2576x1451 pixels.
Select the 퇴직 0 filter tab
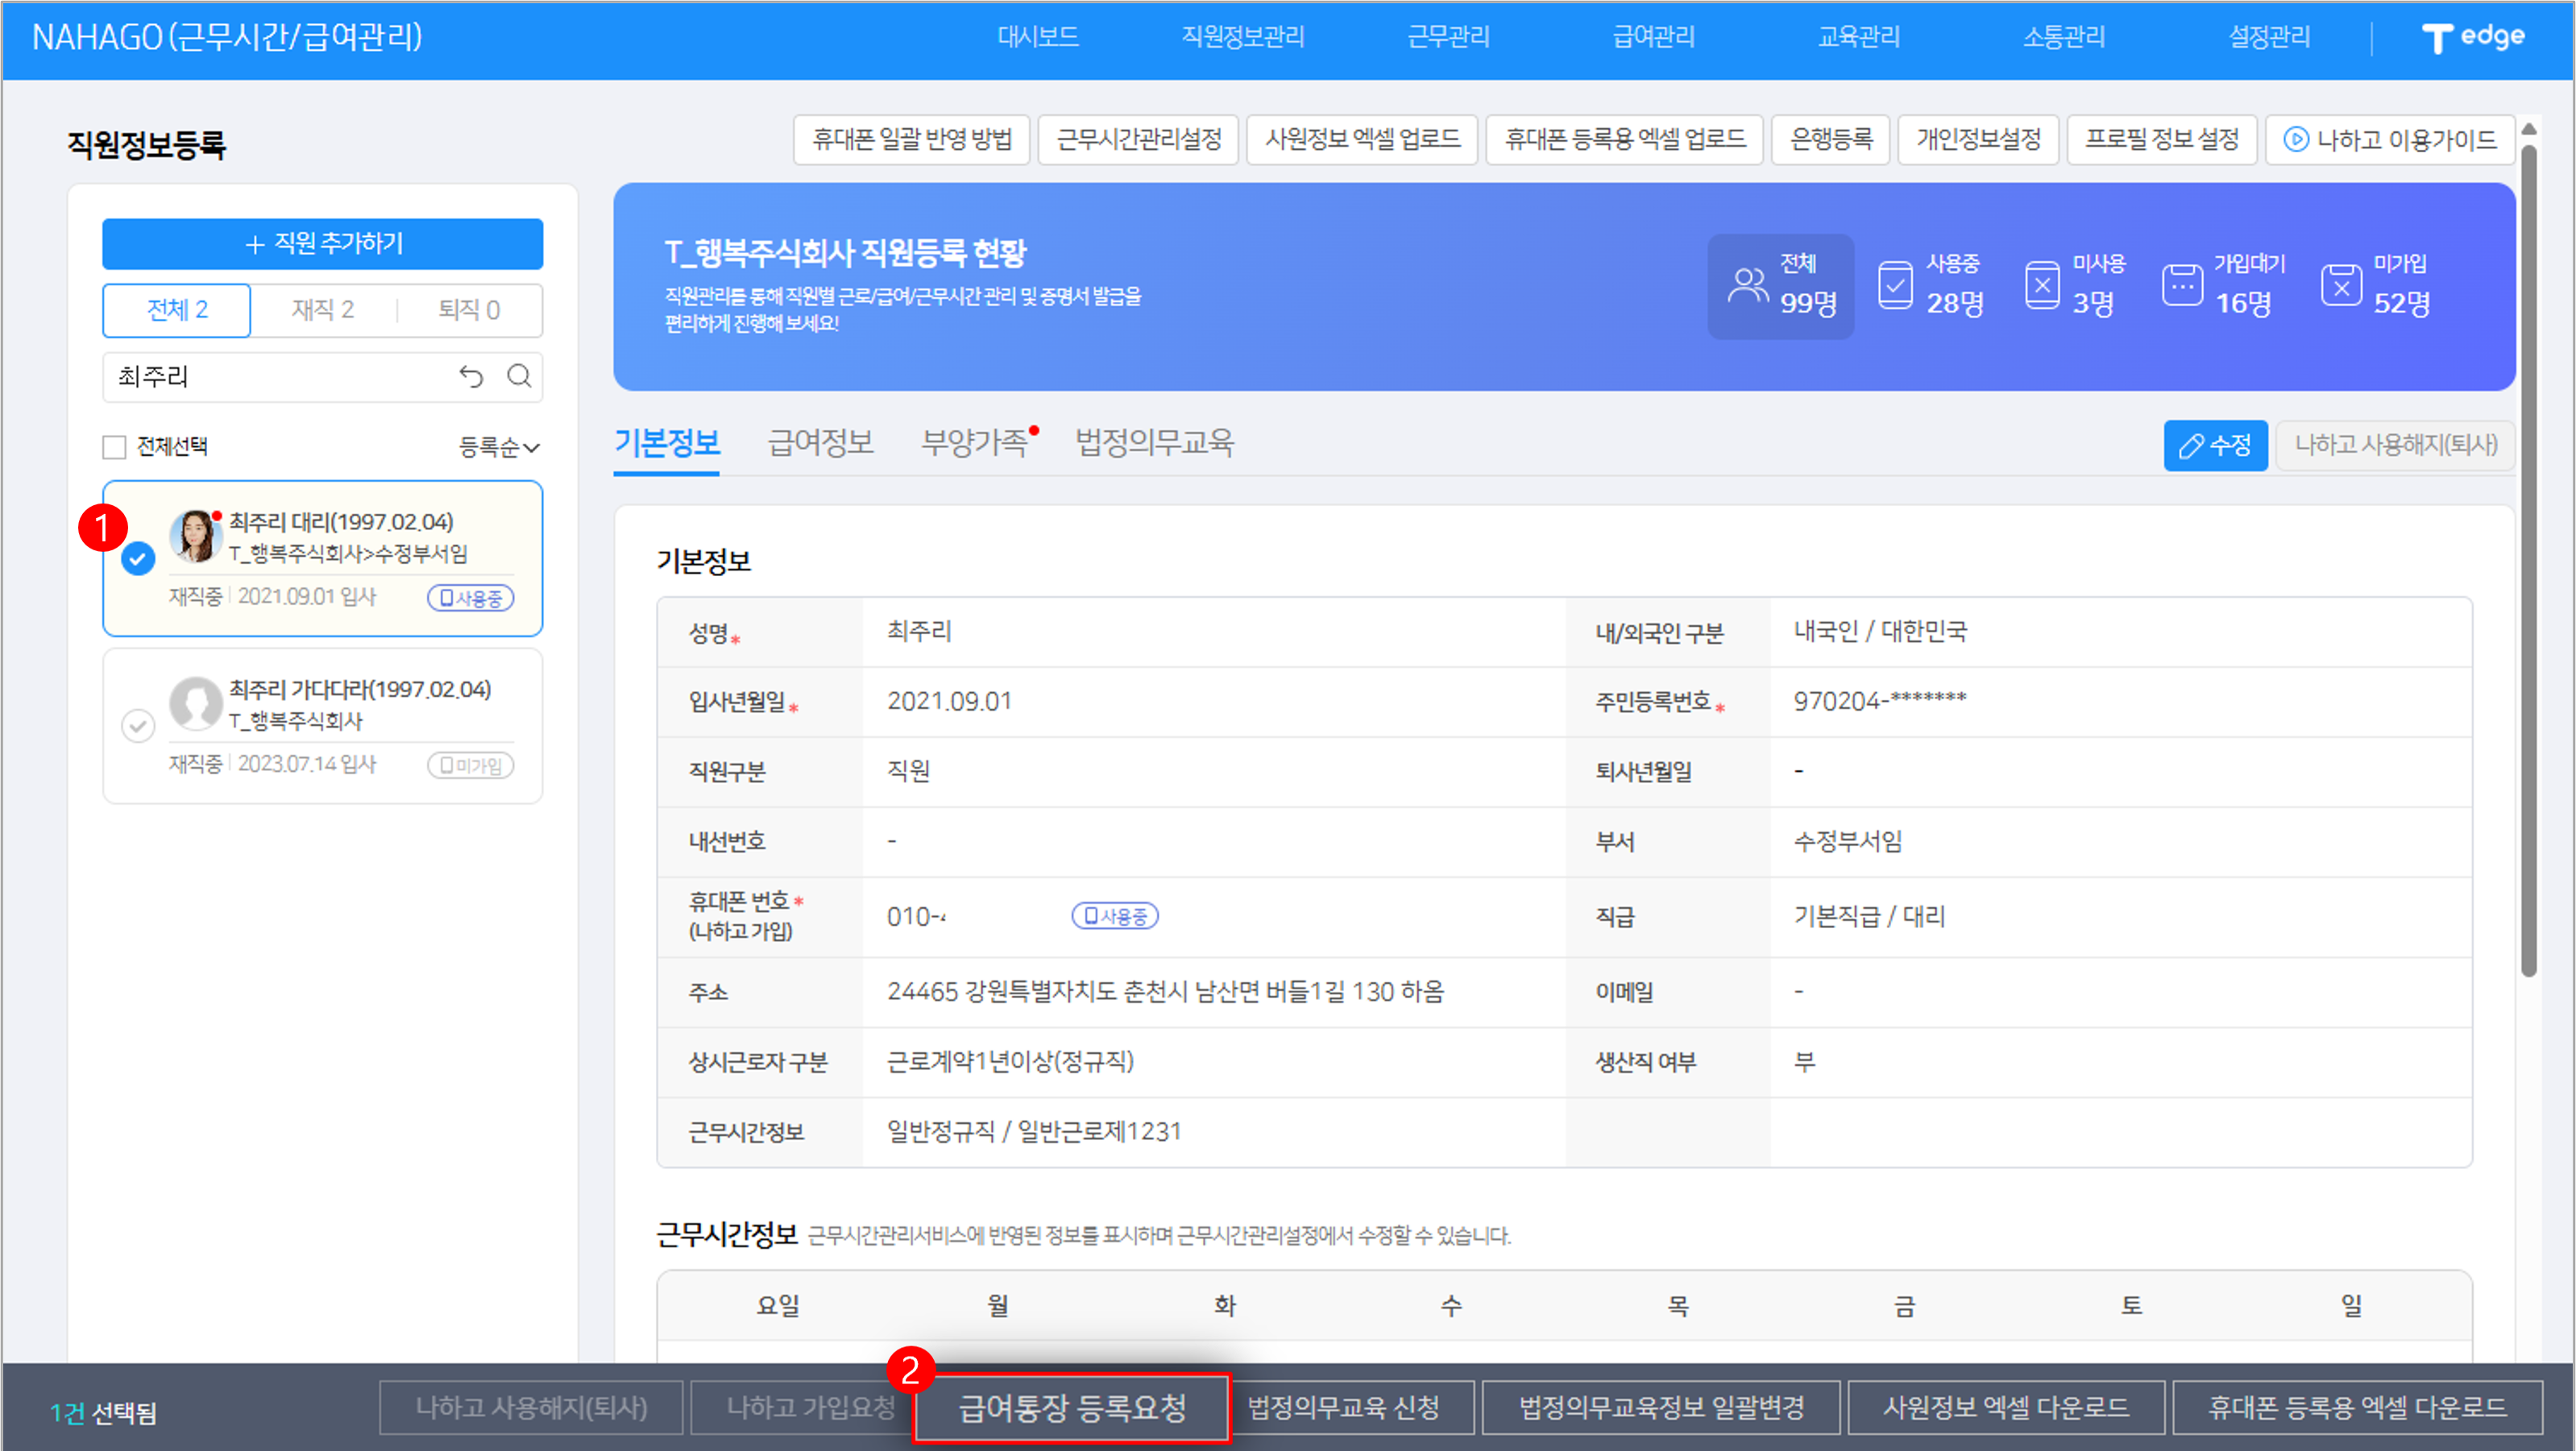pos(469,310)
